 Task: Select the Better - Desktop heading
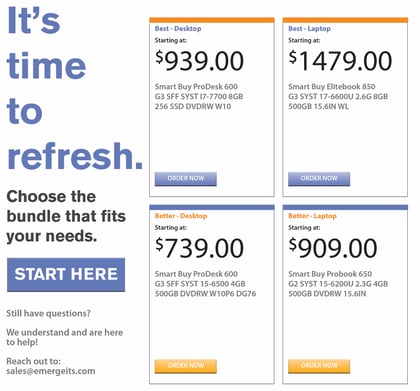click(181, 216)
